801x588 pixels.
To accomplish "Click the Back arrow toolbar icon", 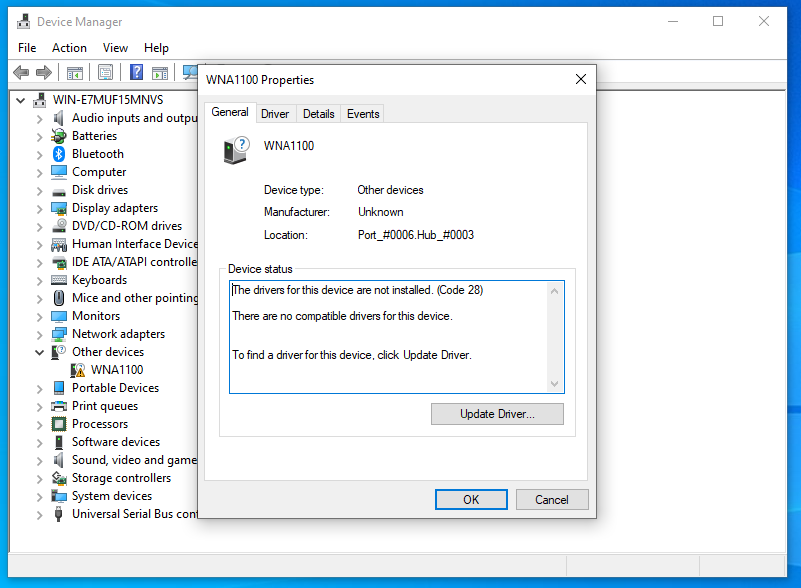I will click(21, 73).
